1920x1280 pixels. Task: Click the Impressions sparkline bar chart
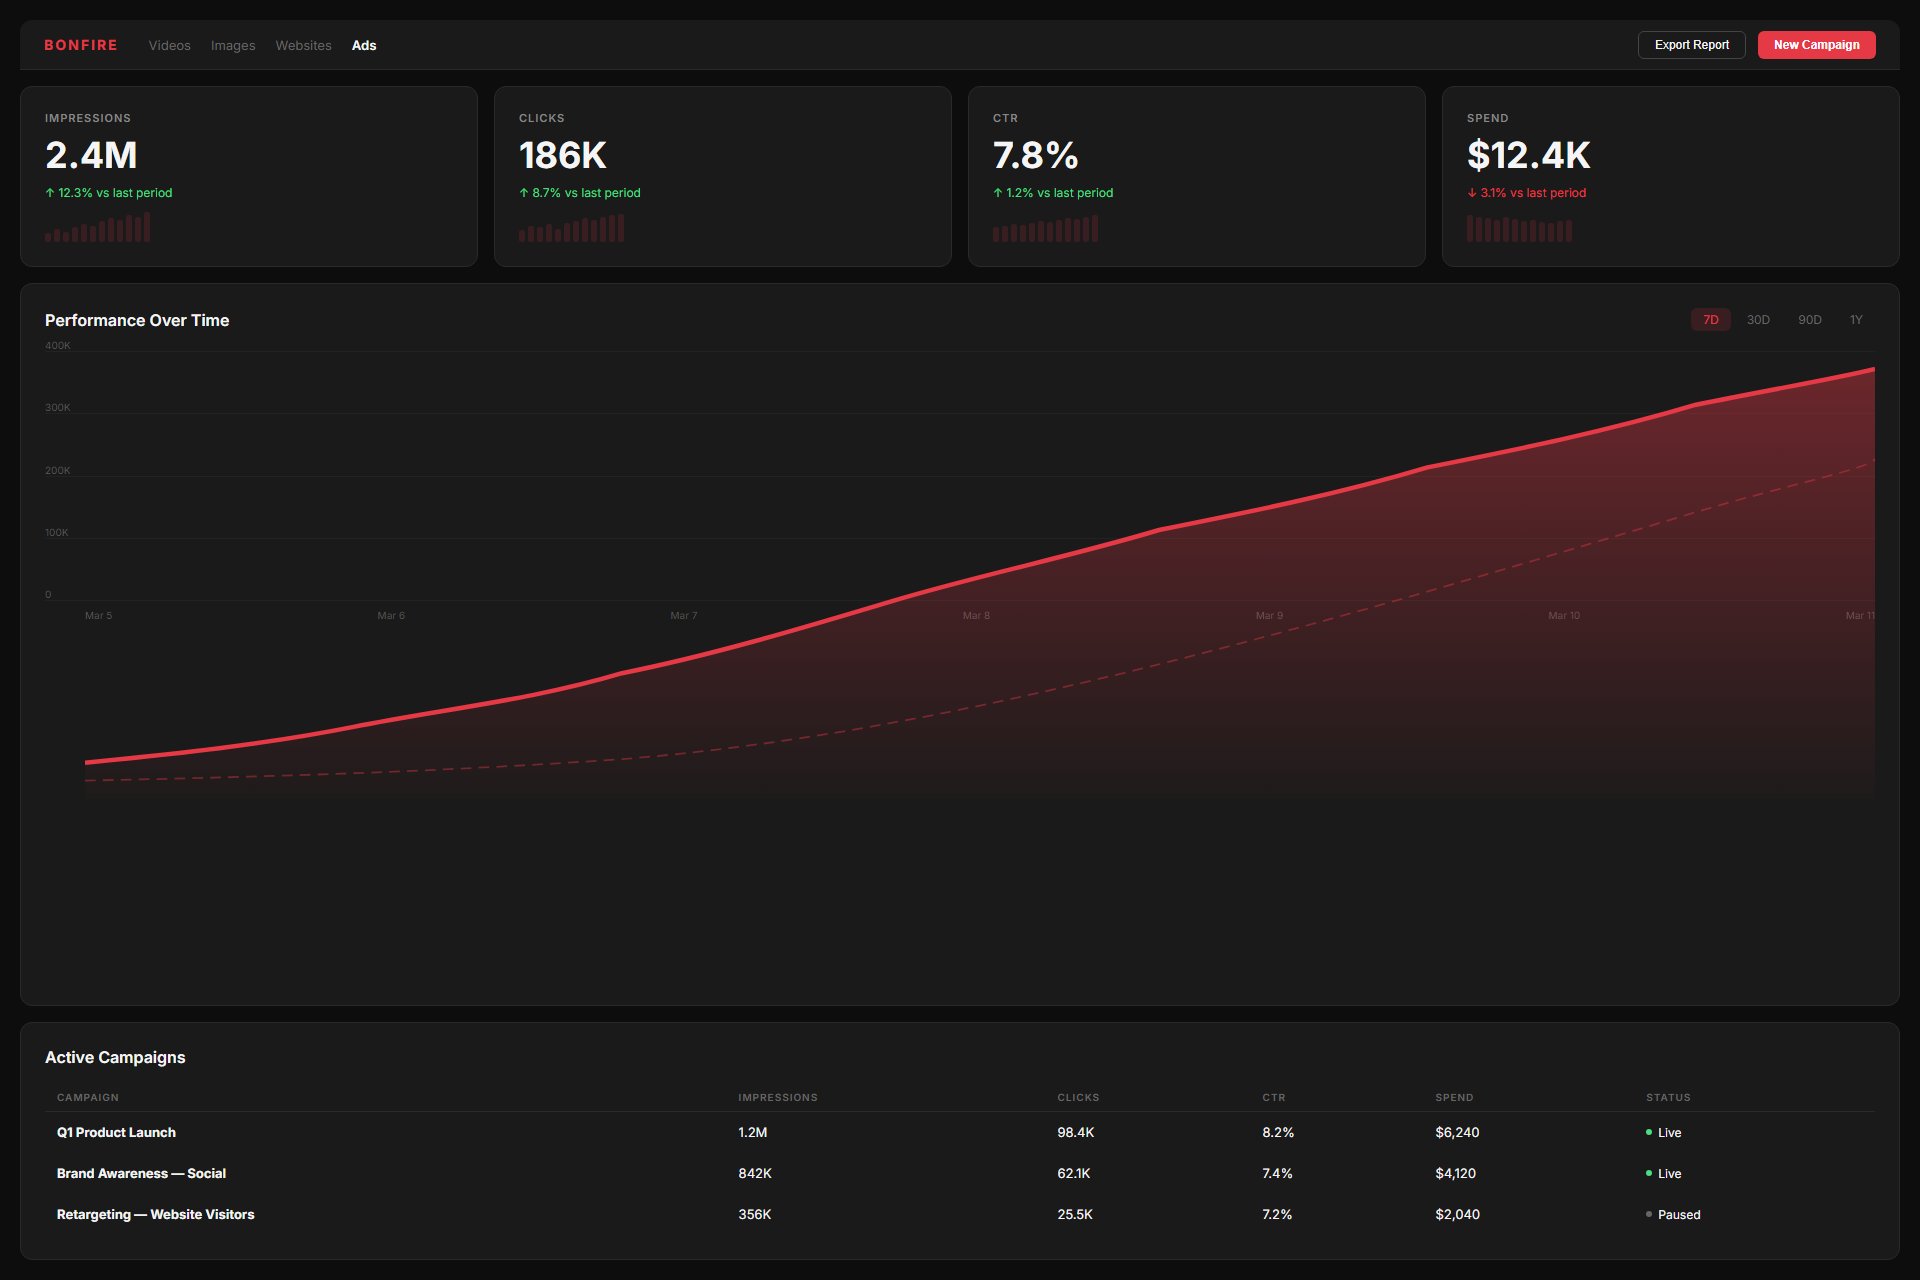[x=97, y=228]
